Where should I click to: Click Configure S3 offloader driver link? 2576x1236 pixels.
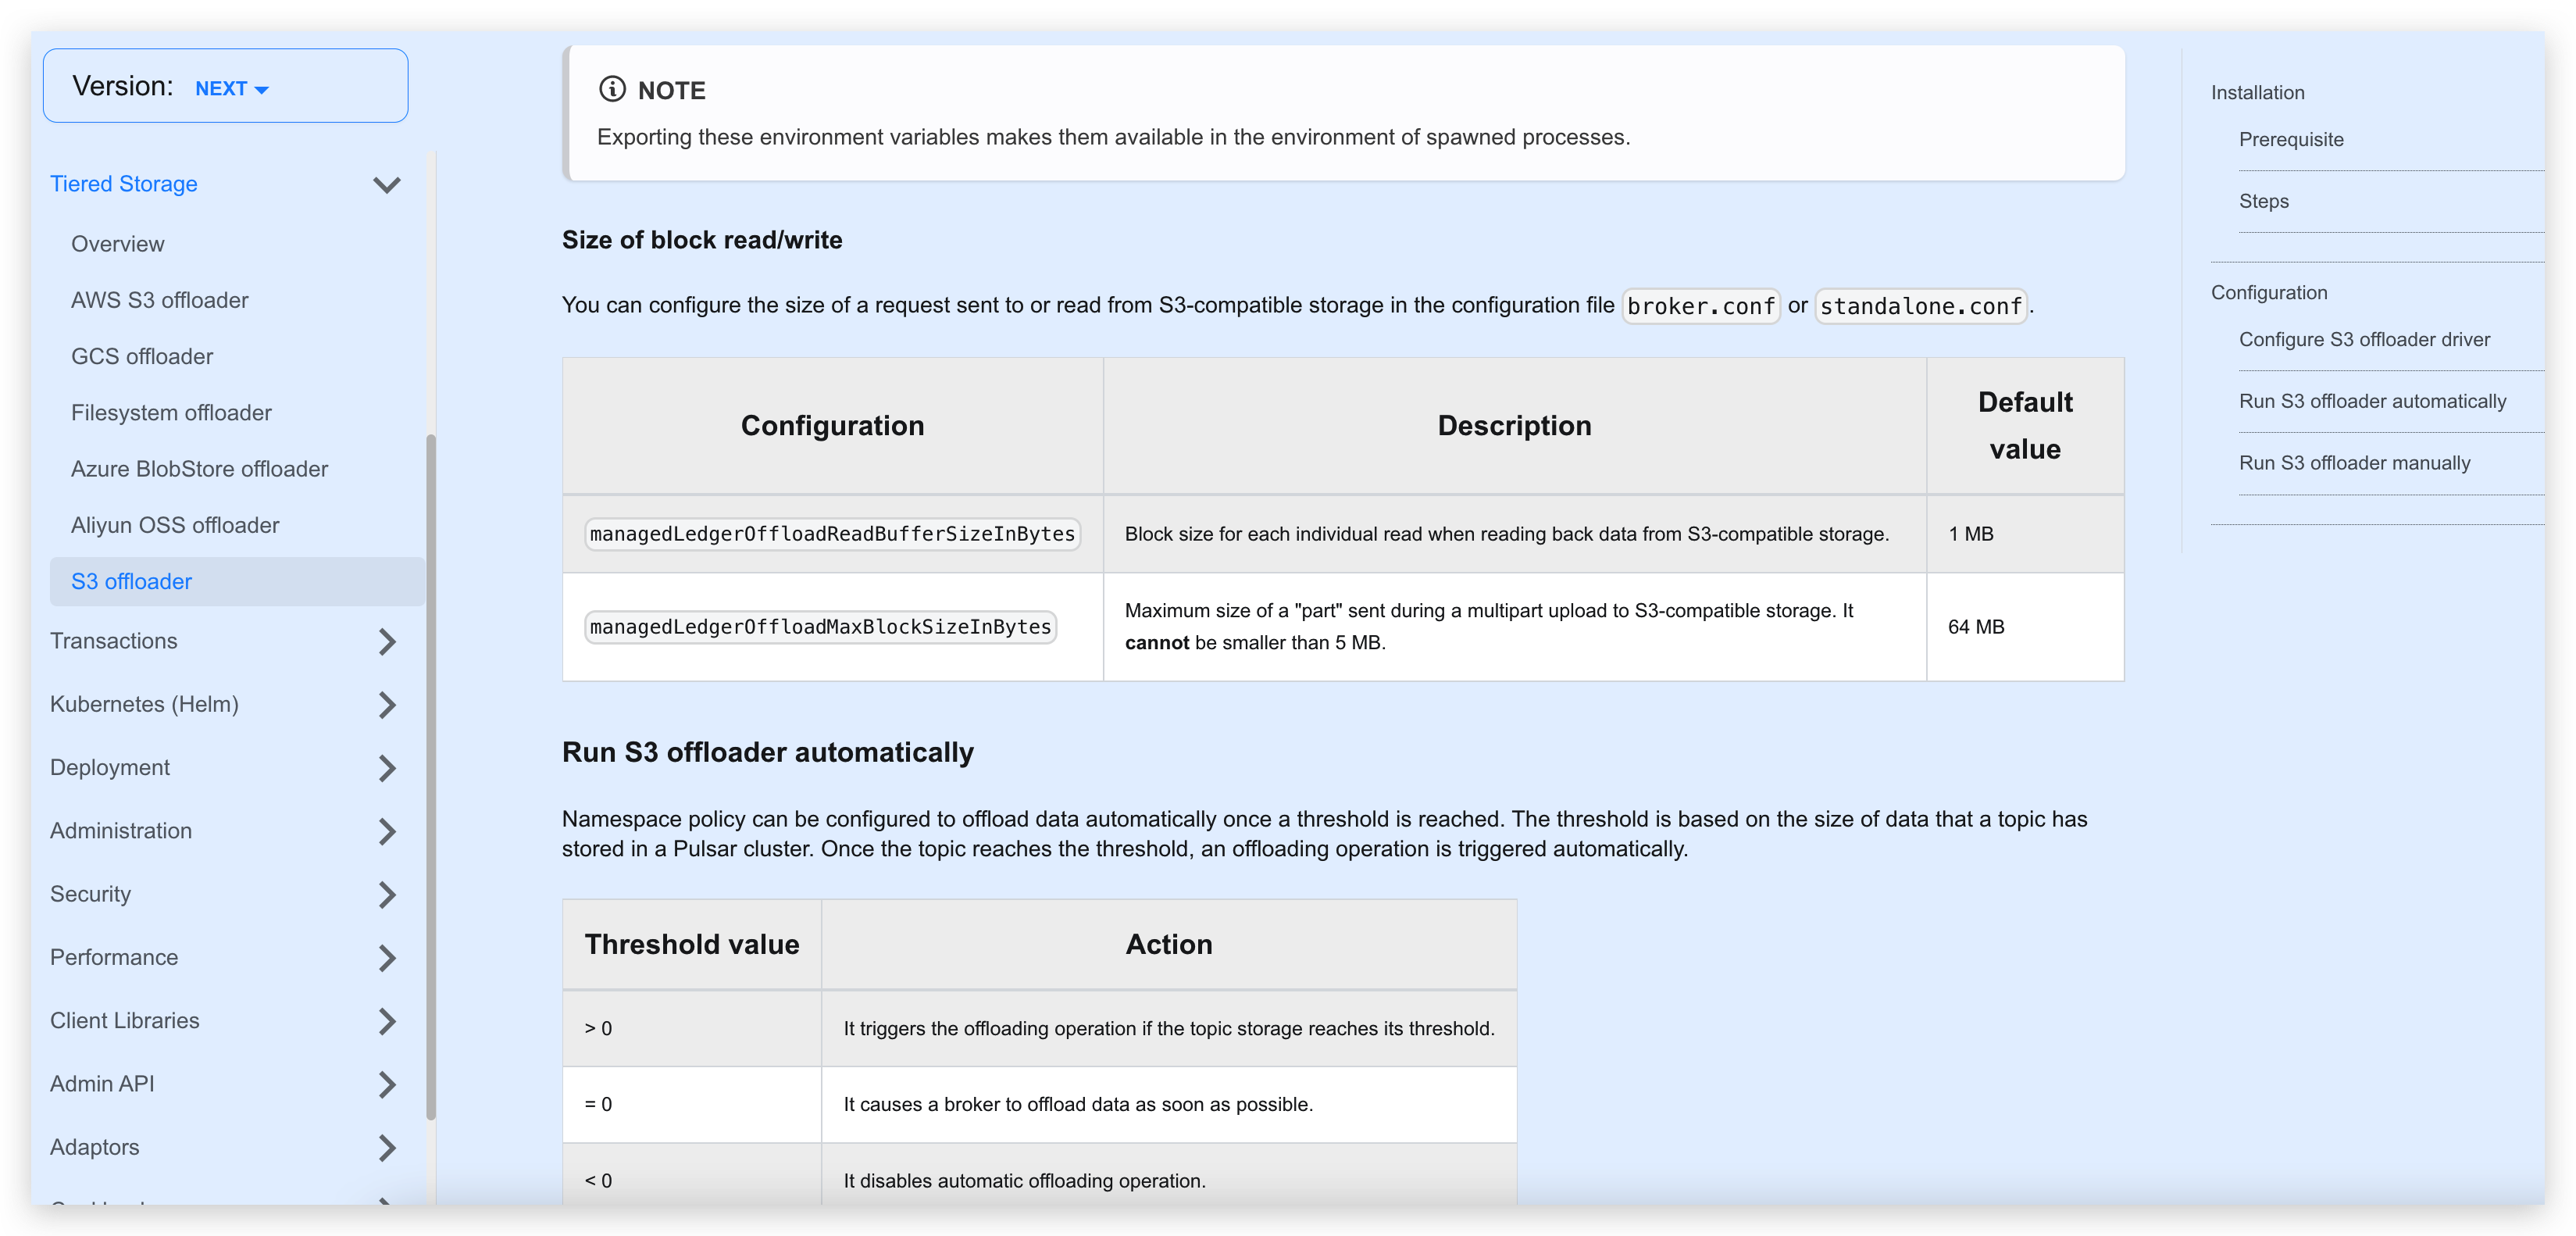click(x=2364, y=340)
